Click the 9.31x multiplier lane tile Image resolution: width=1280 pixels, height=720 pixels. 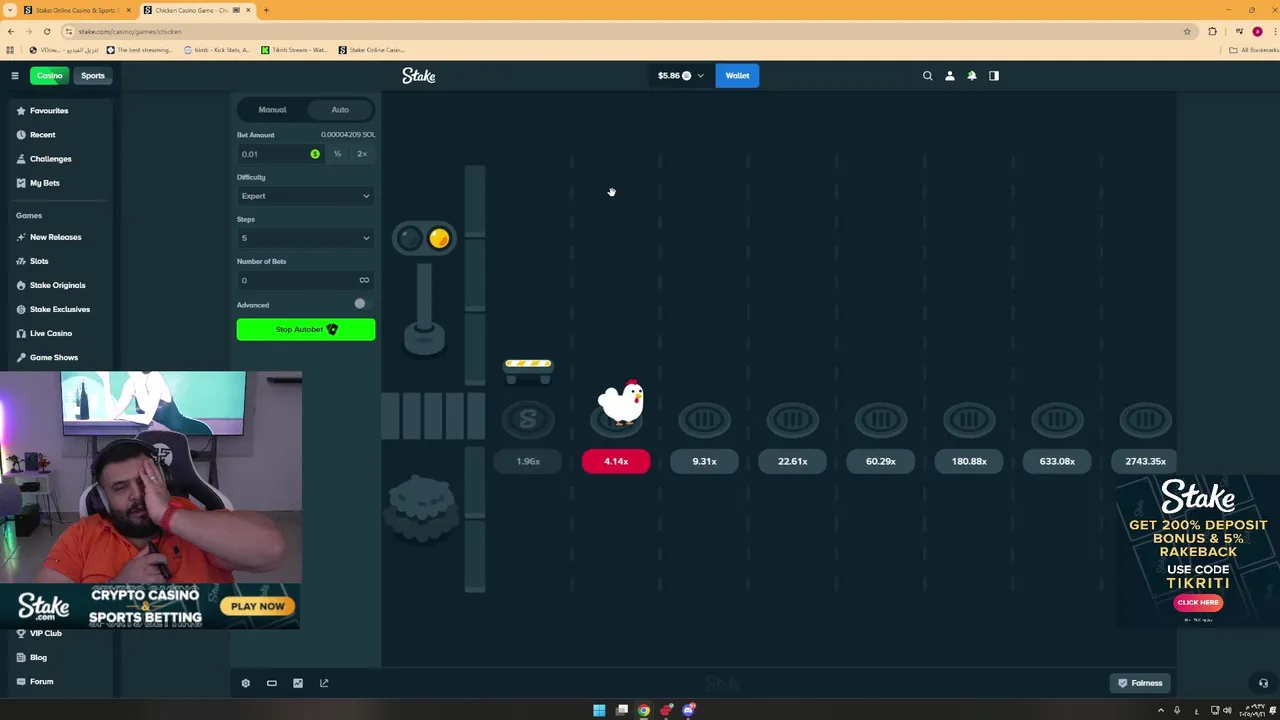(x=704, y=461)
